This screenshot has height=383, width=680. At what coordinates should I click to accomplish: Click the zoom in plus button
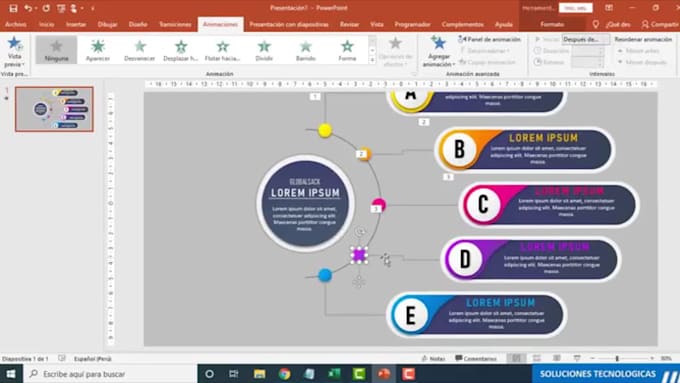pyautogui.click(x=652, y=358)
